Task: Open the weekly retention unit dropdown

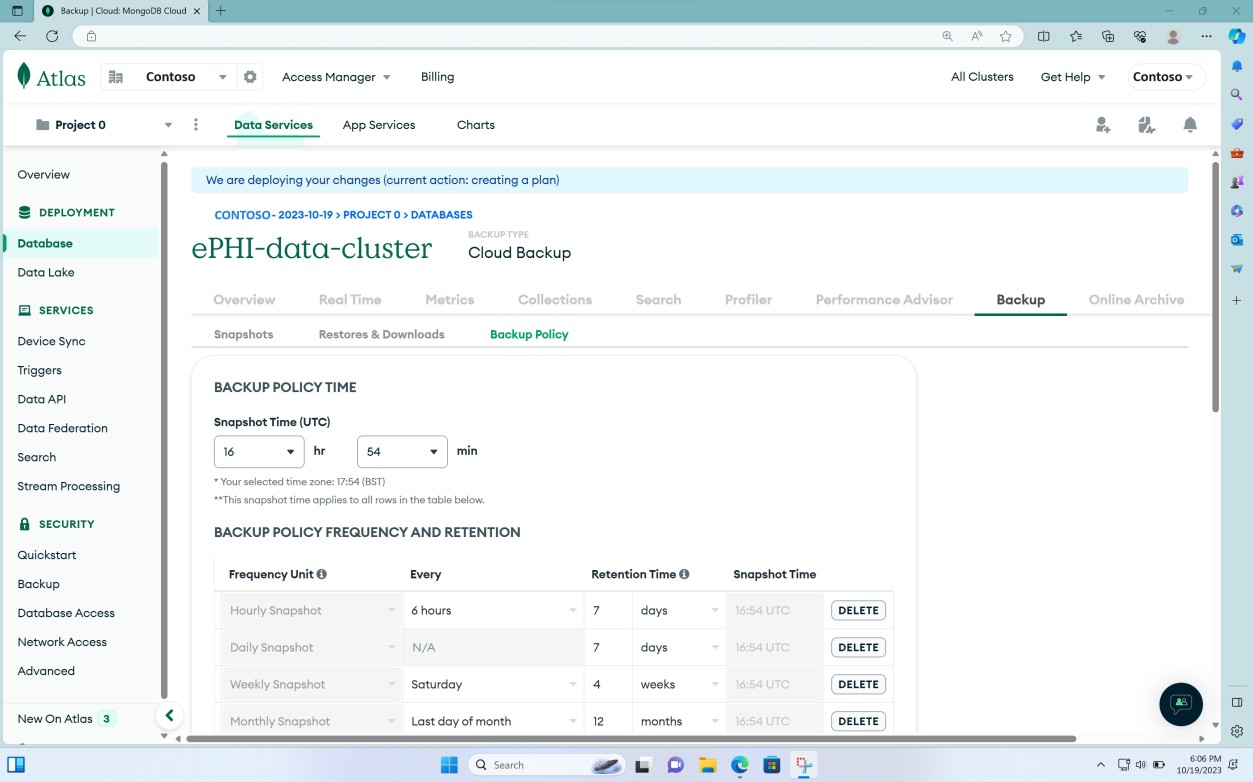Action: point(678,684)
